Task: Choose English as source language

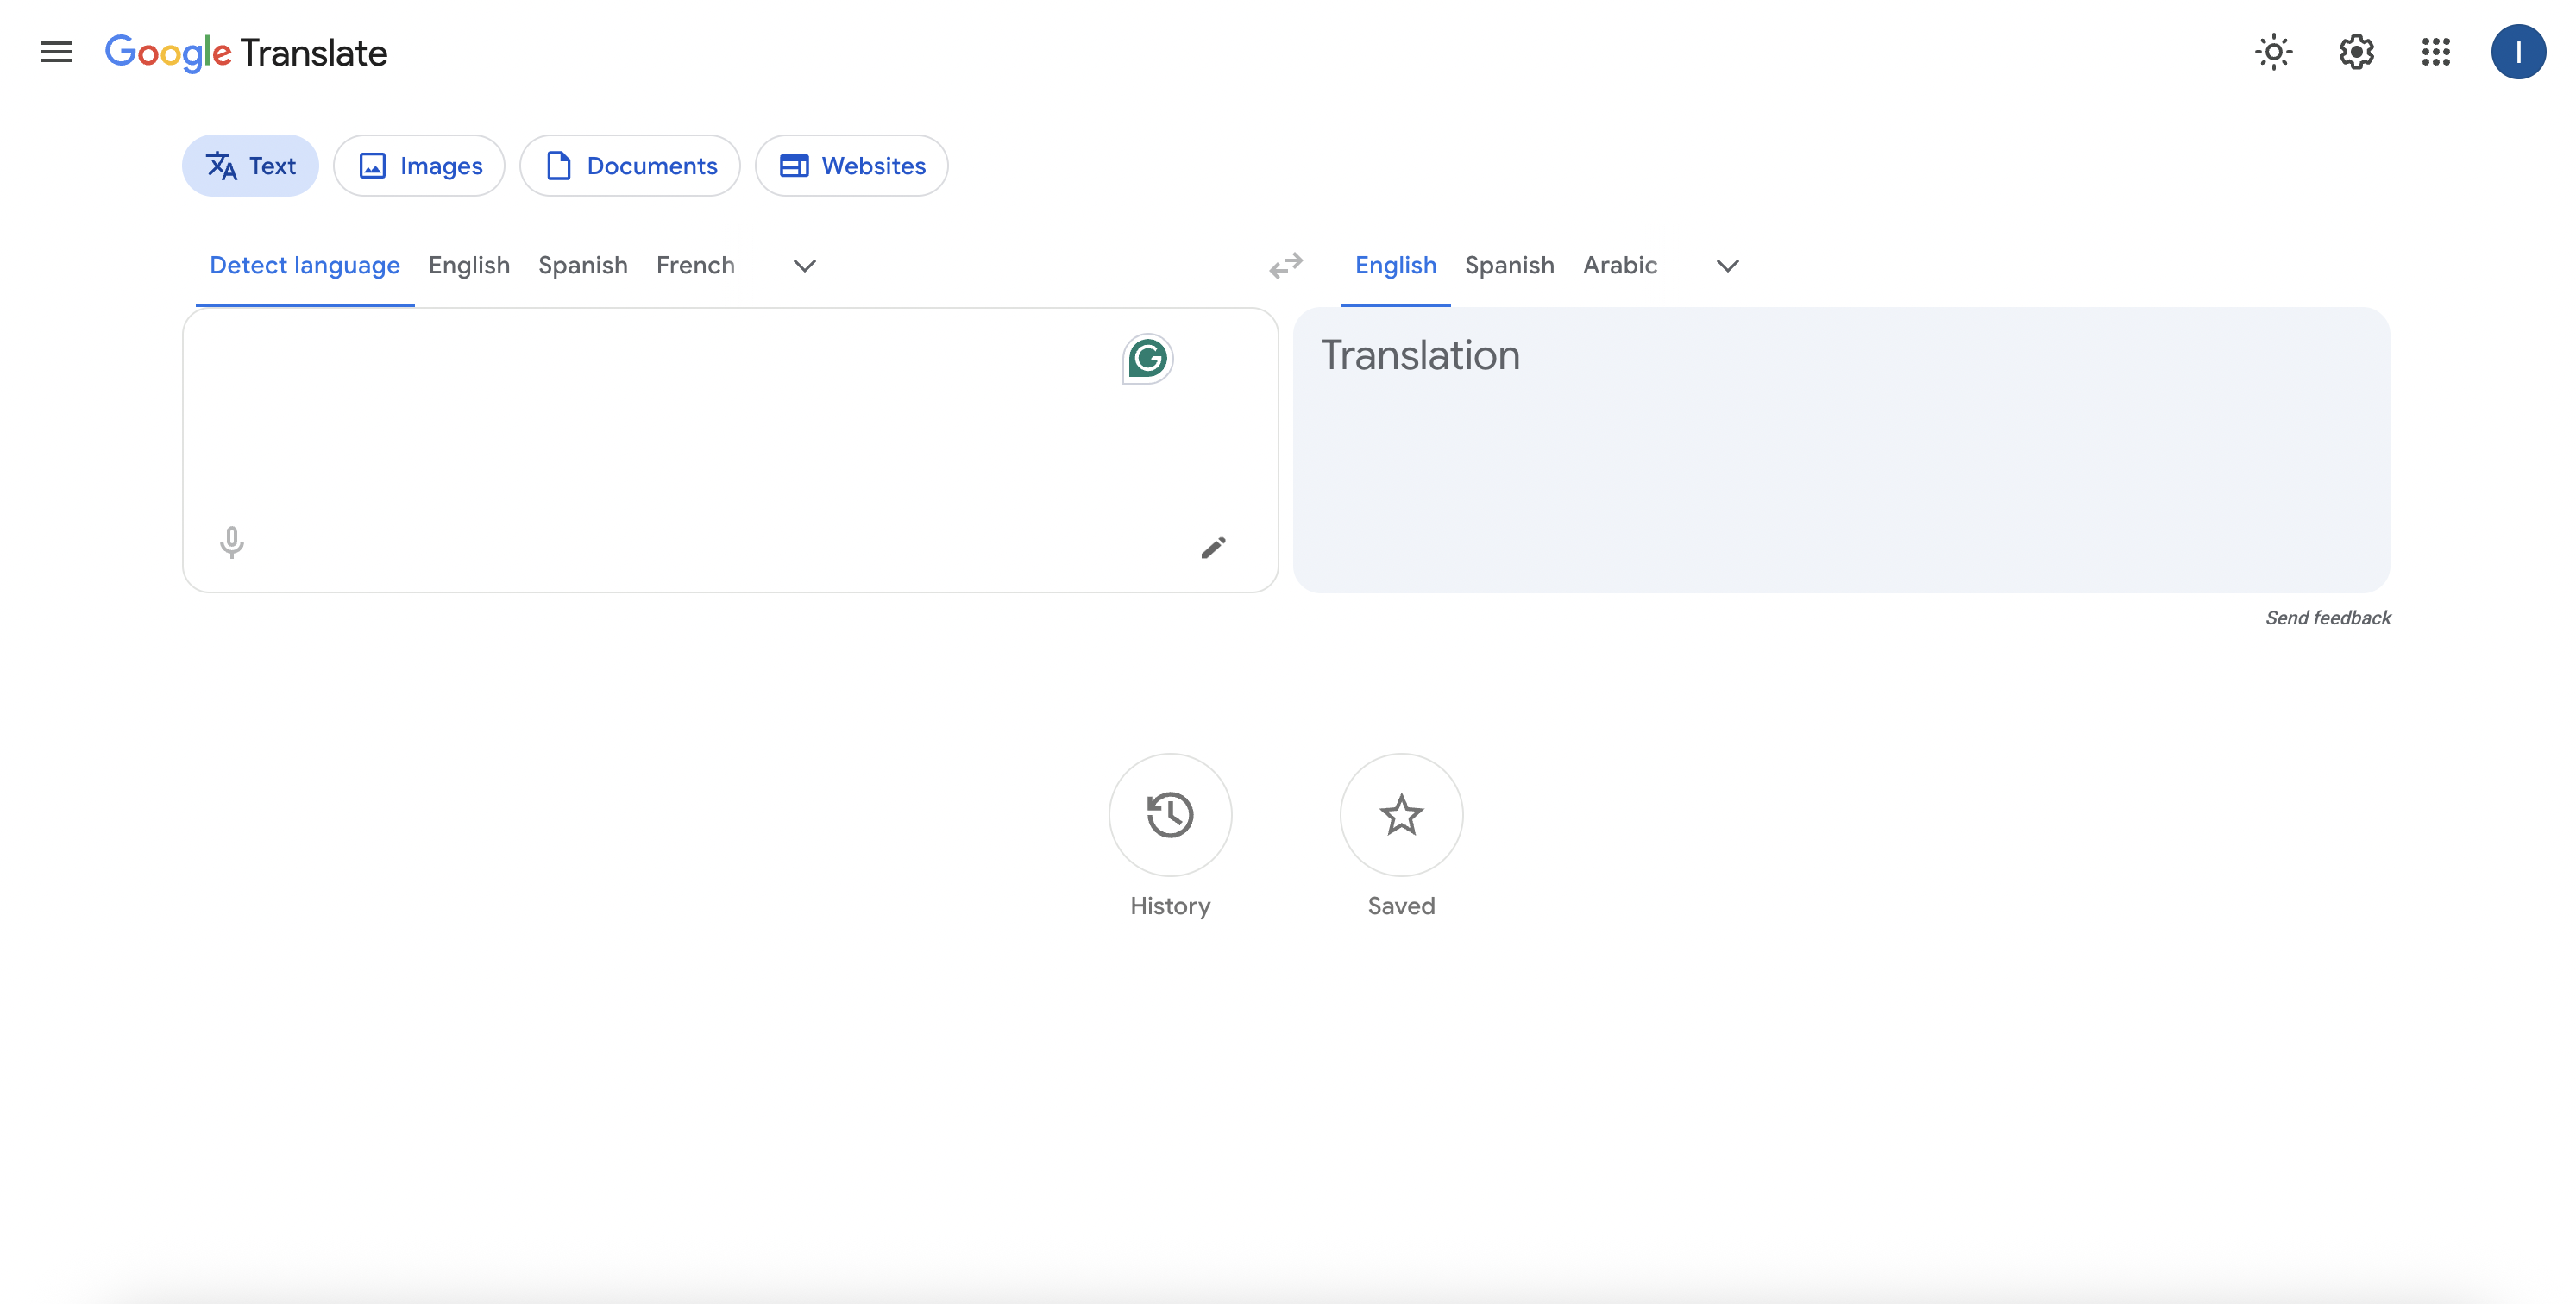Action: 469,265
